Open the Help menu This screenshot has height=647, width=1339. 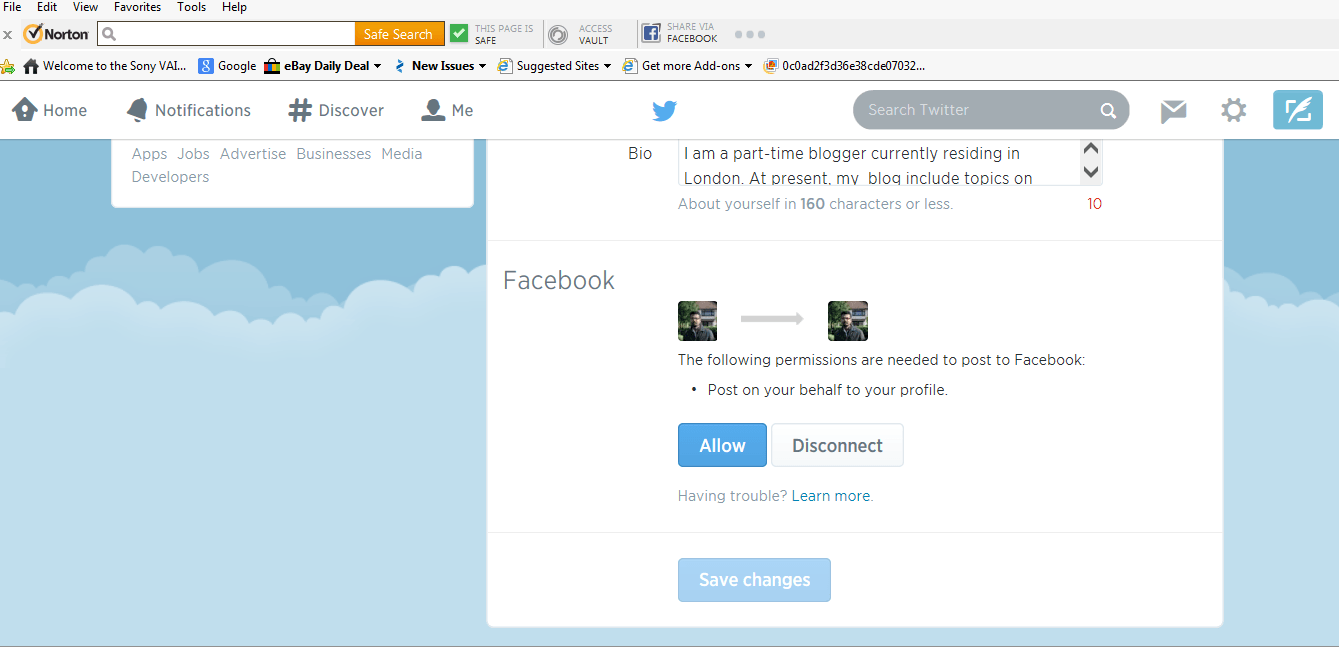pos(234,7)
